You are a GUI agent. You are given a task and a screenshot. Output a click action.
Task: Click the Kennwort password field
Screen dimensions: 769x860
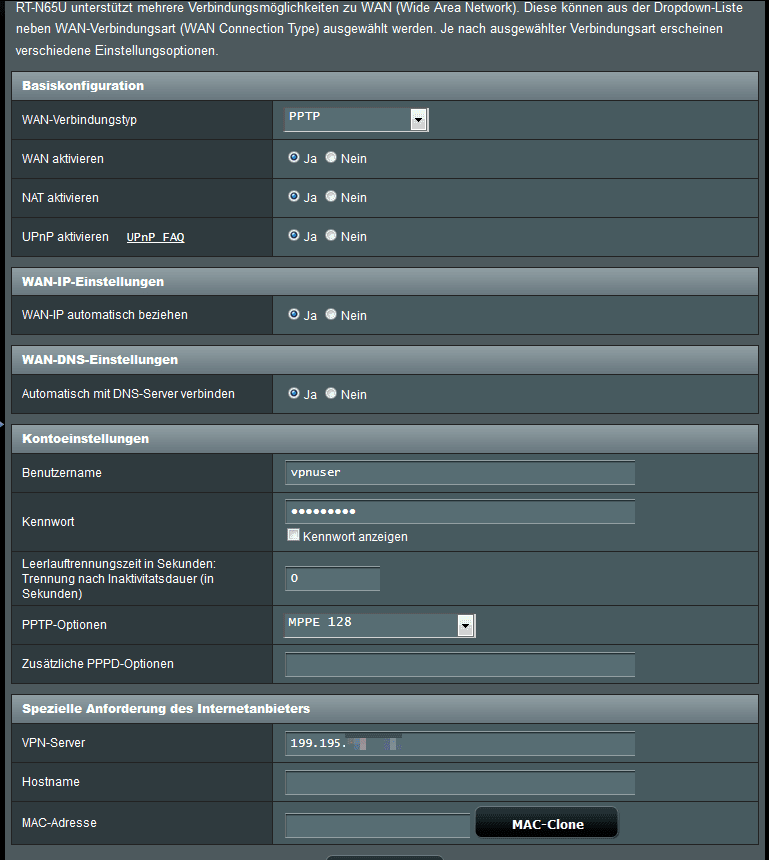(460, 512)
